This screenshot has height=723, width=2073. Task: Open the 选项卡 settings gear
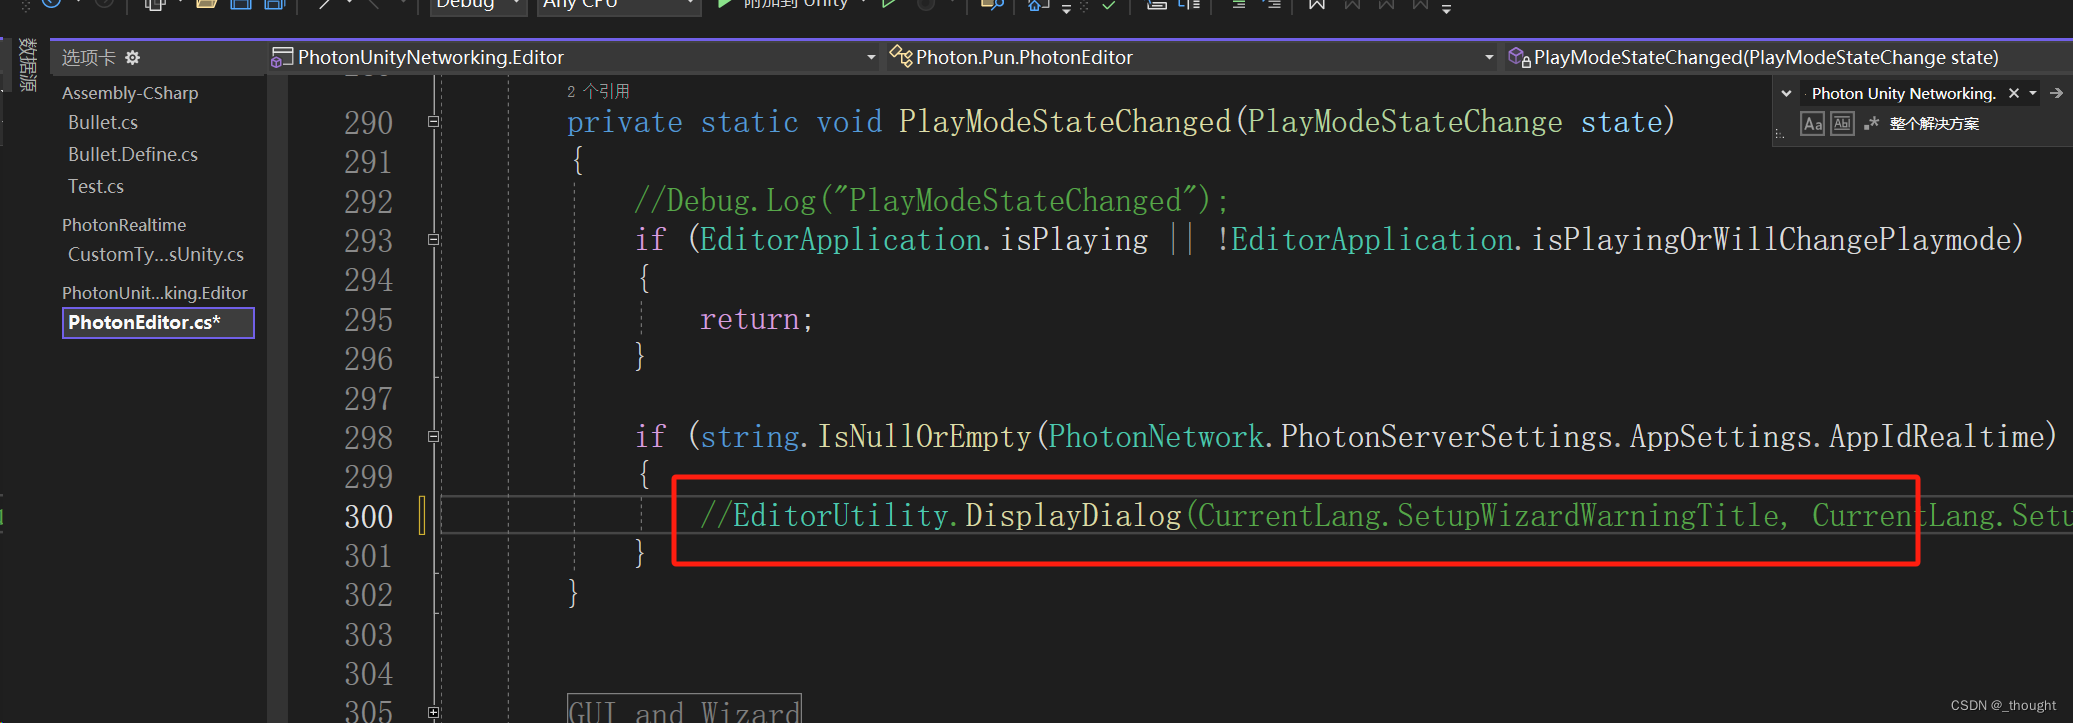132,58
